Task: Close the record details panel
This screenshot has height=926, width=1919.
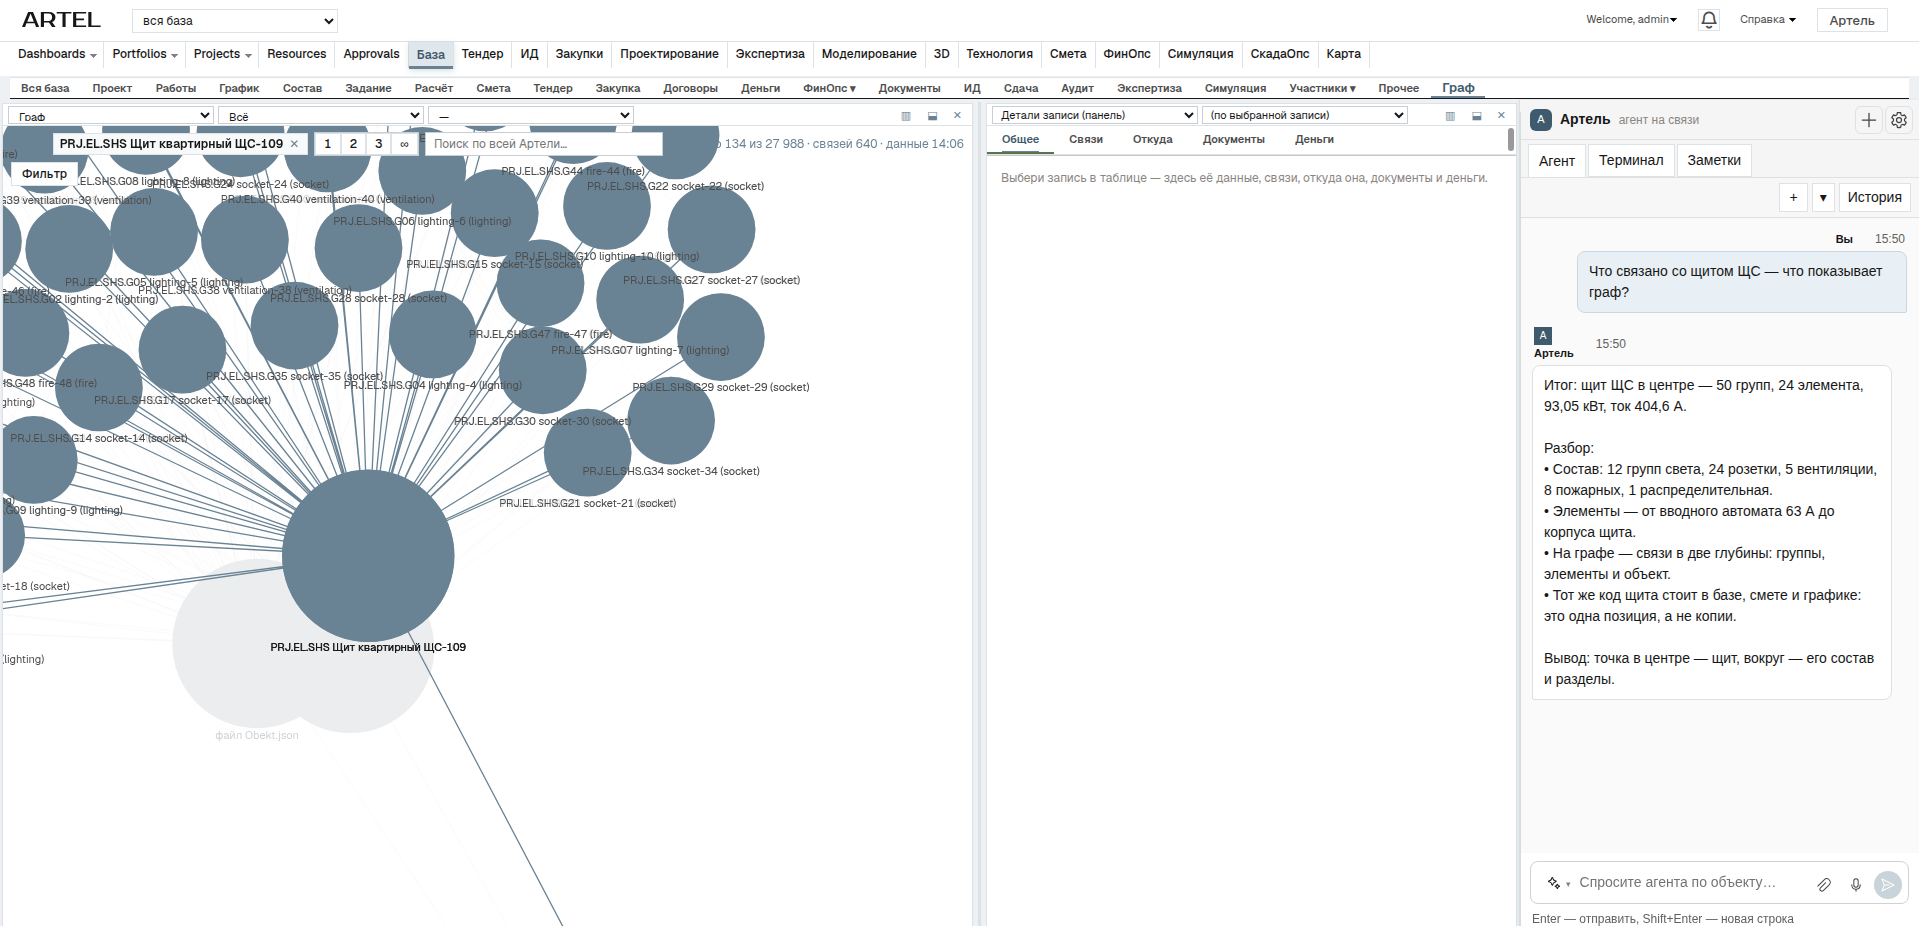Action: (1501, 116)
